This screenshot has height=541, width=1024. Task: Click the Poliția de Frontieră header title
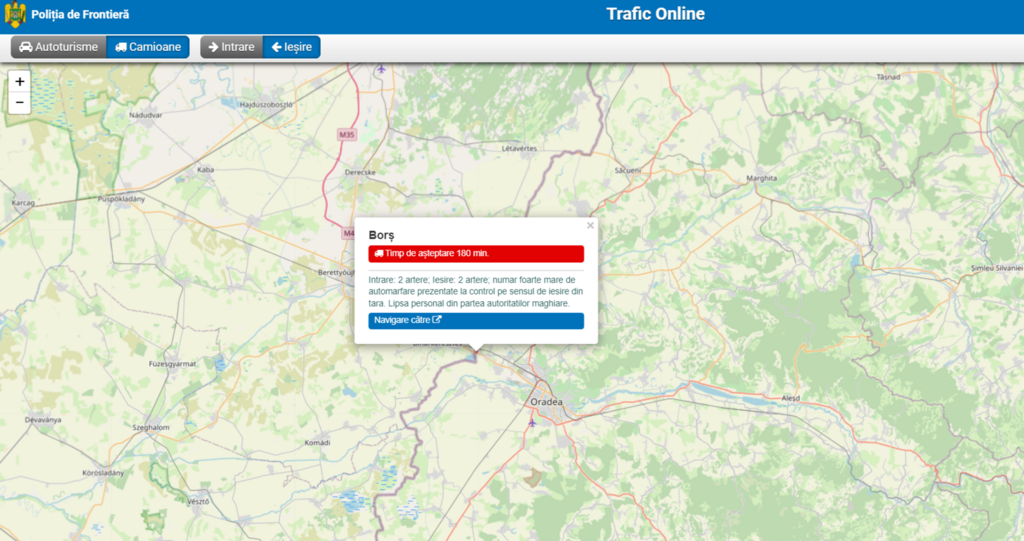80,15
